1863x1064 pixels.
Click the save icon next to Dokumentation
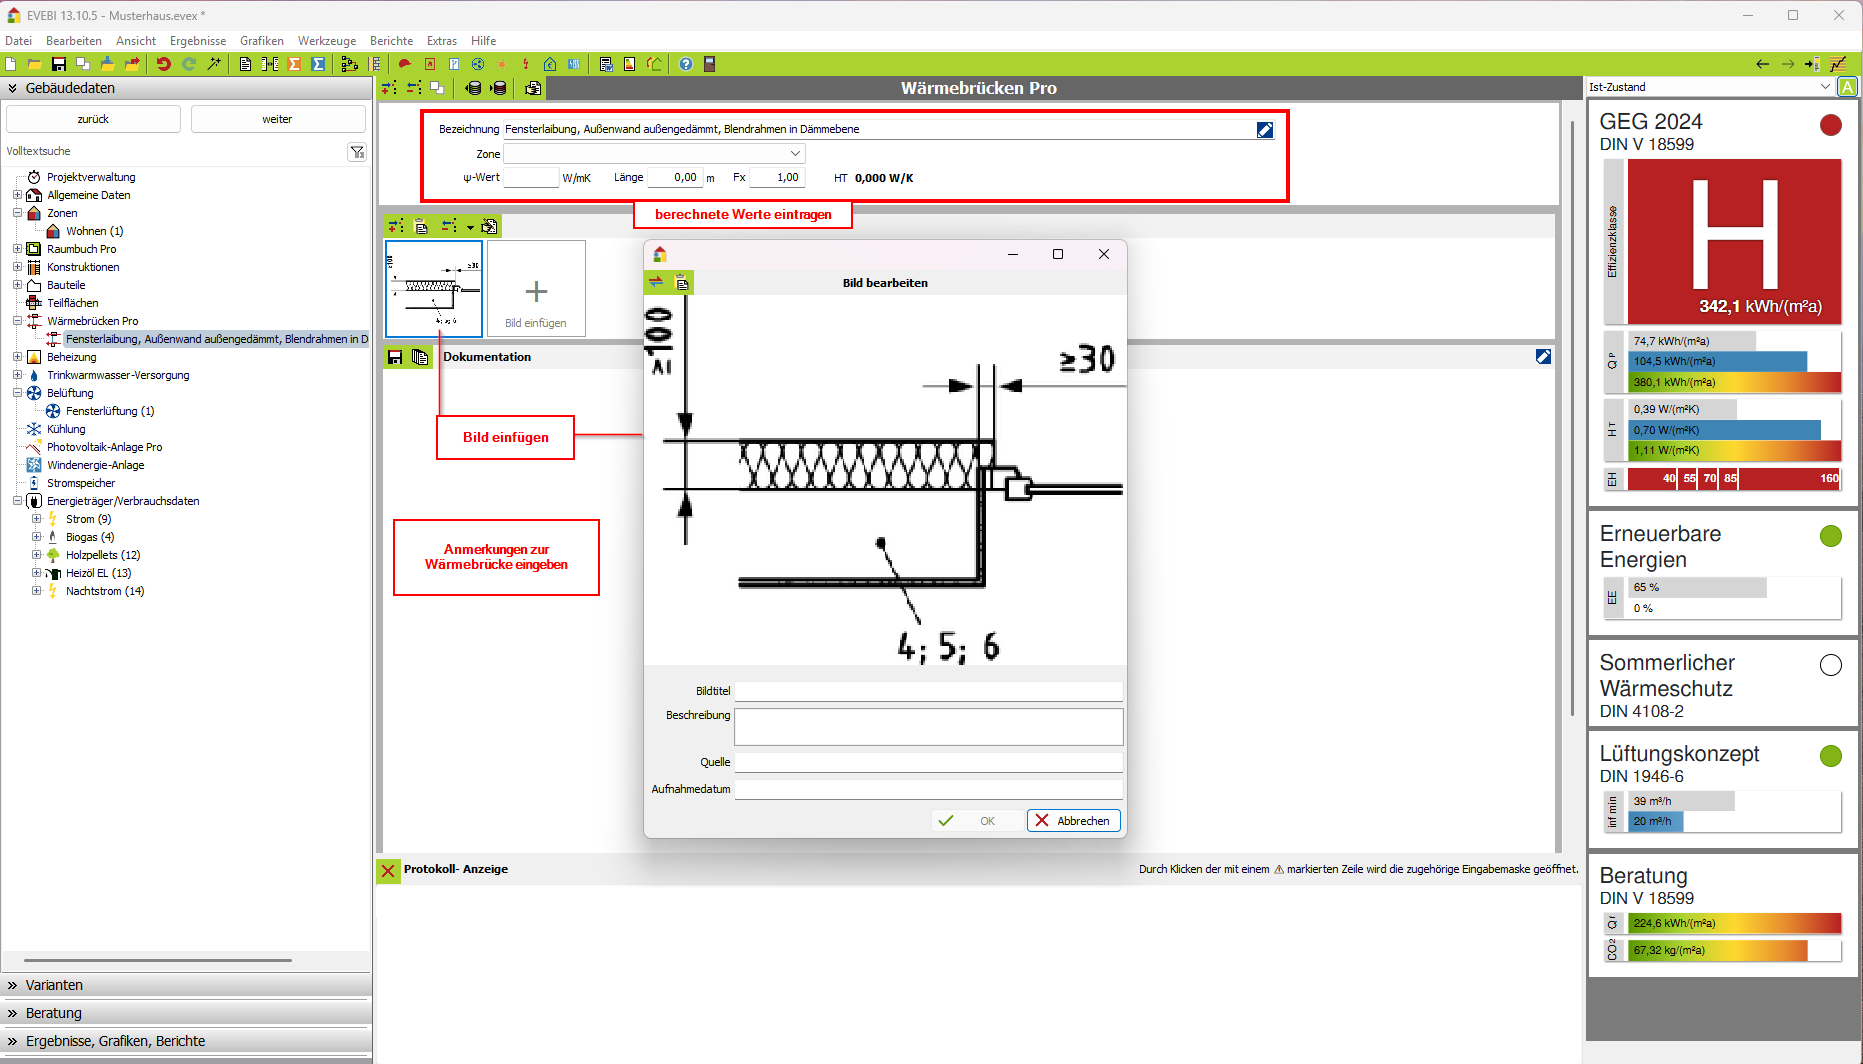coord(395,357)
